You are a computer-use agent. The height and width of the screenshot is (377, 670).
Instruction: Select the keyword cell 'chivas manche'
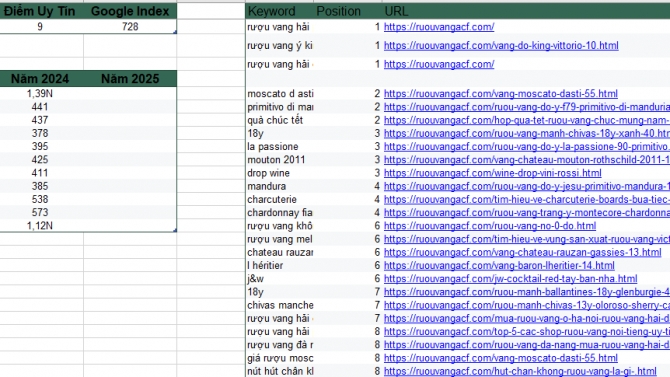280,306
